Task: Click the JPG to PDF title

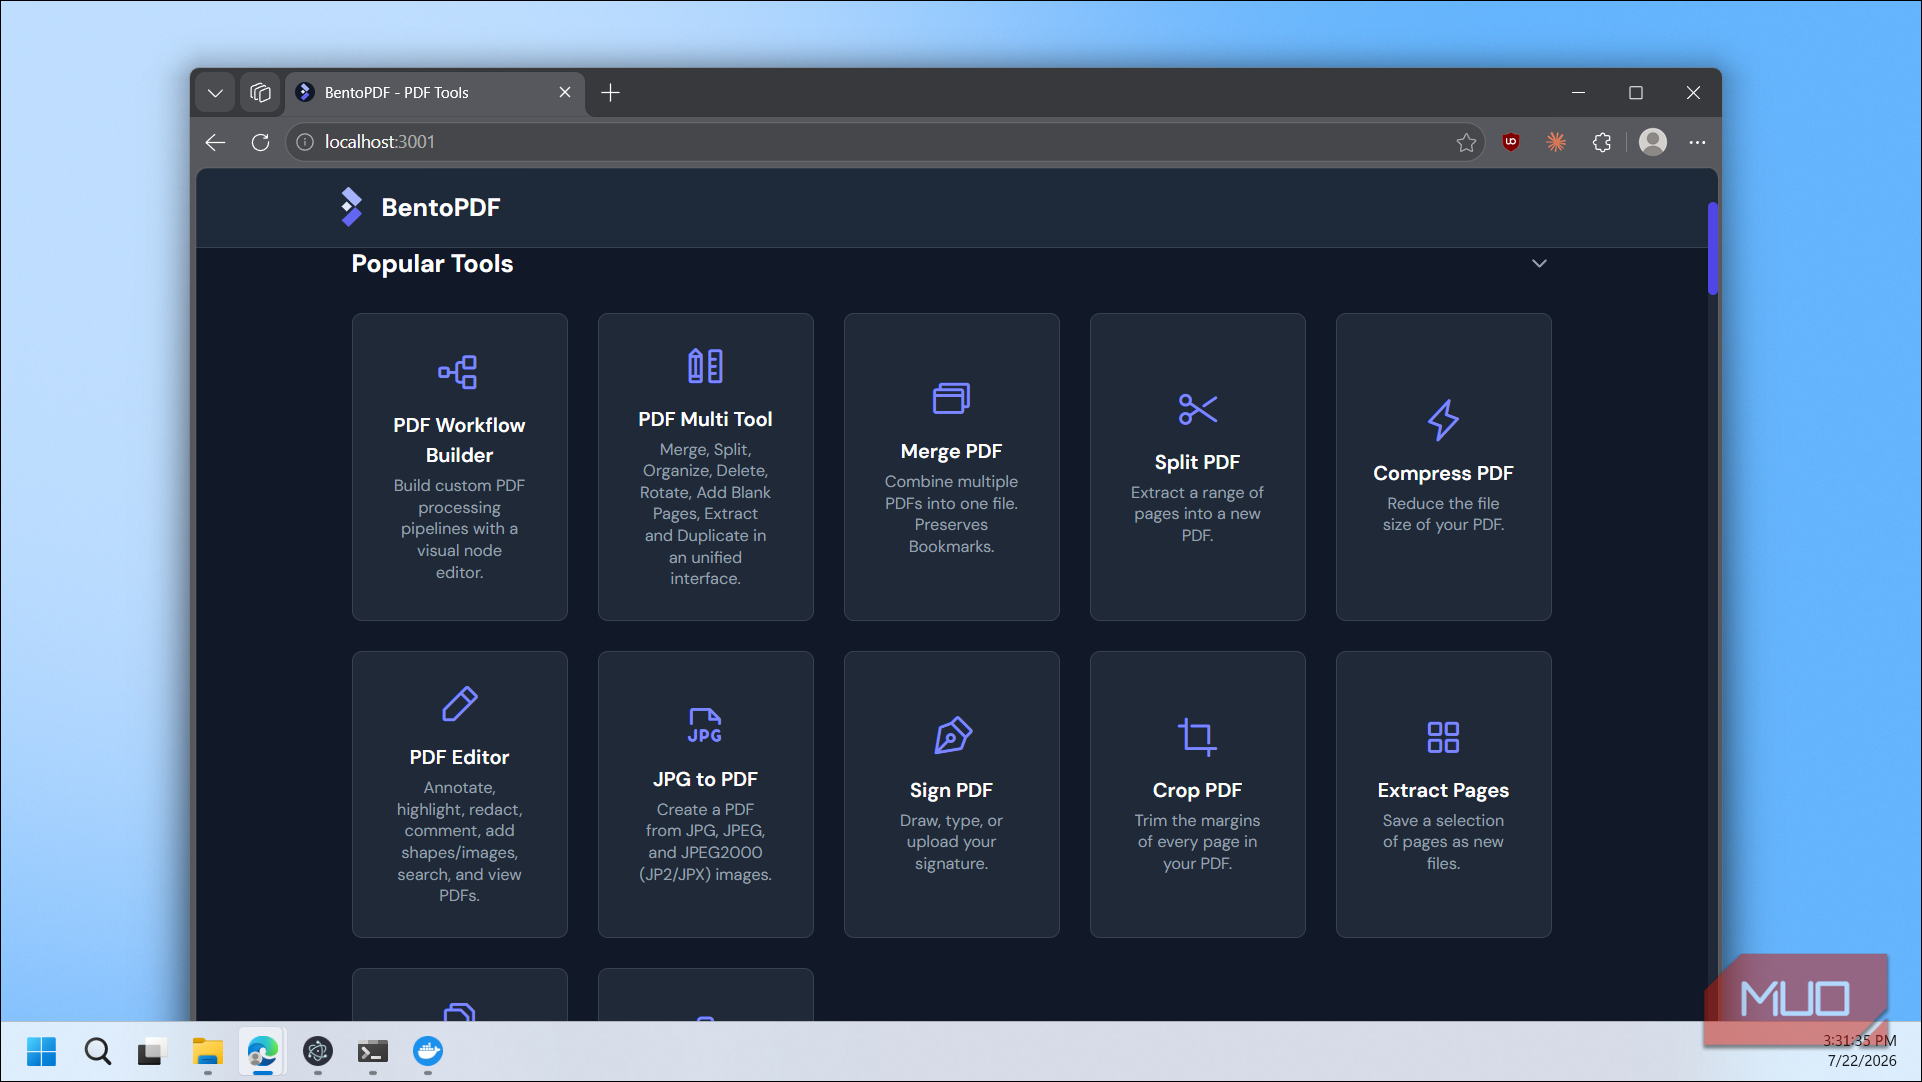Action: 705,779
